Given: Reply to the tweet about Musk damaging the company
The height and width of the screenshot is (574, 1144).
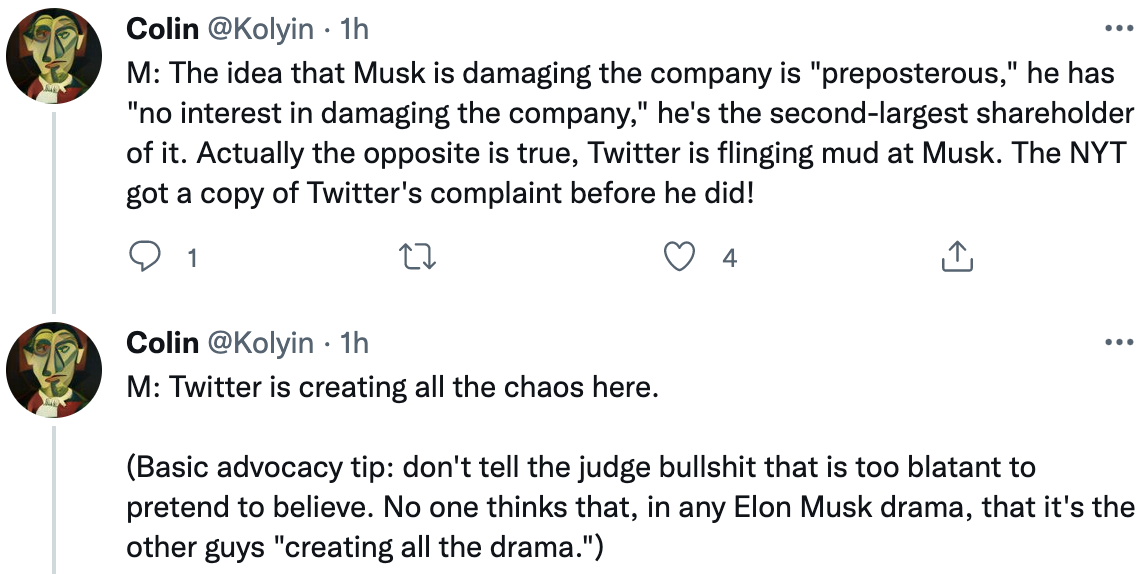Looking at the screenshot, I should (144, 257).
